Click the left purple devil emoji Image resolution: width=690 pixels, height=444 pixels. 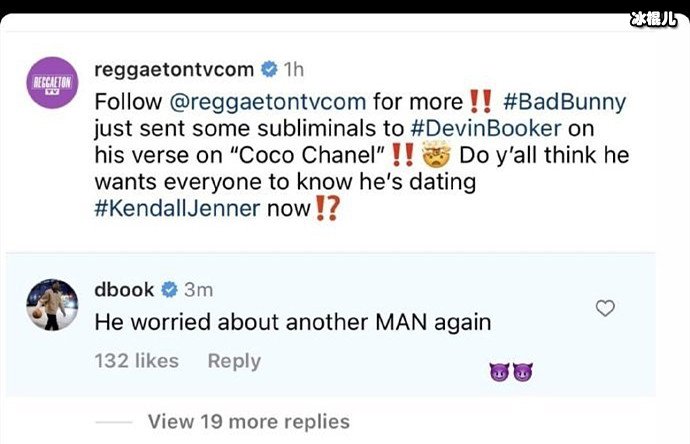click(499, 372)
